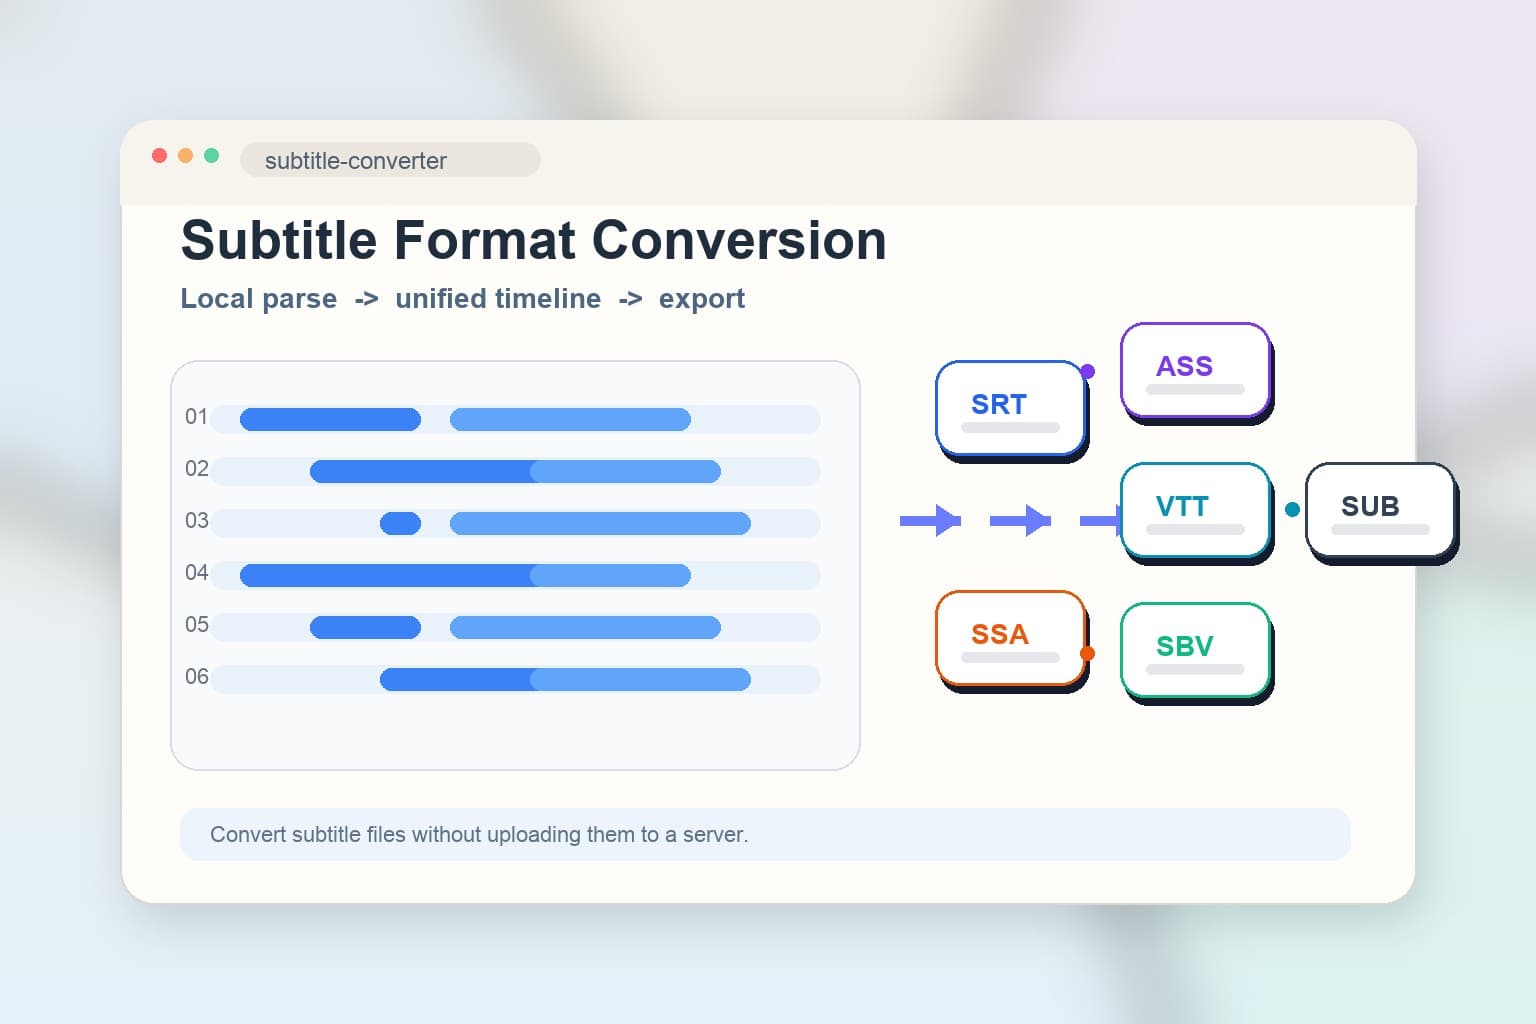Expand the export step in breadcrumb
Screen dimensions: 1536x1024
coord(701,298)
